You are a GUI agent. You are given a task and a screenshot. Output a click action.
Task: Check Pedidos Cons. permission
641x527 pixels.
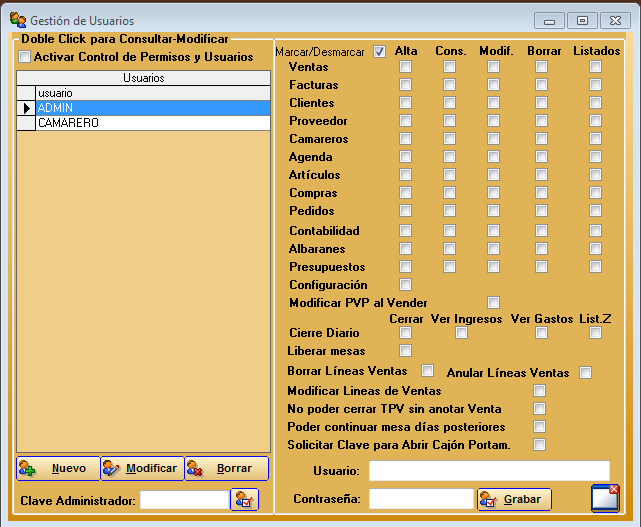coord(449,211)
